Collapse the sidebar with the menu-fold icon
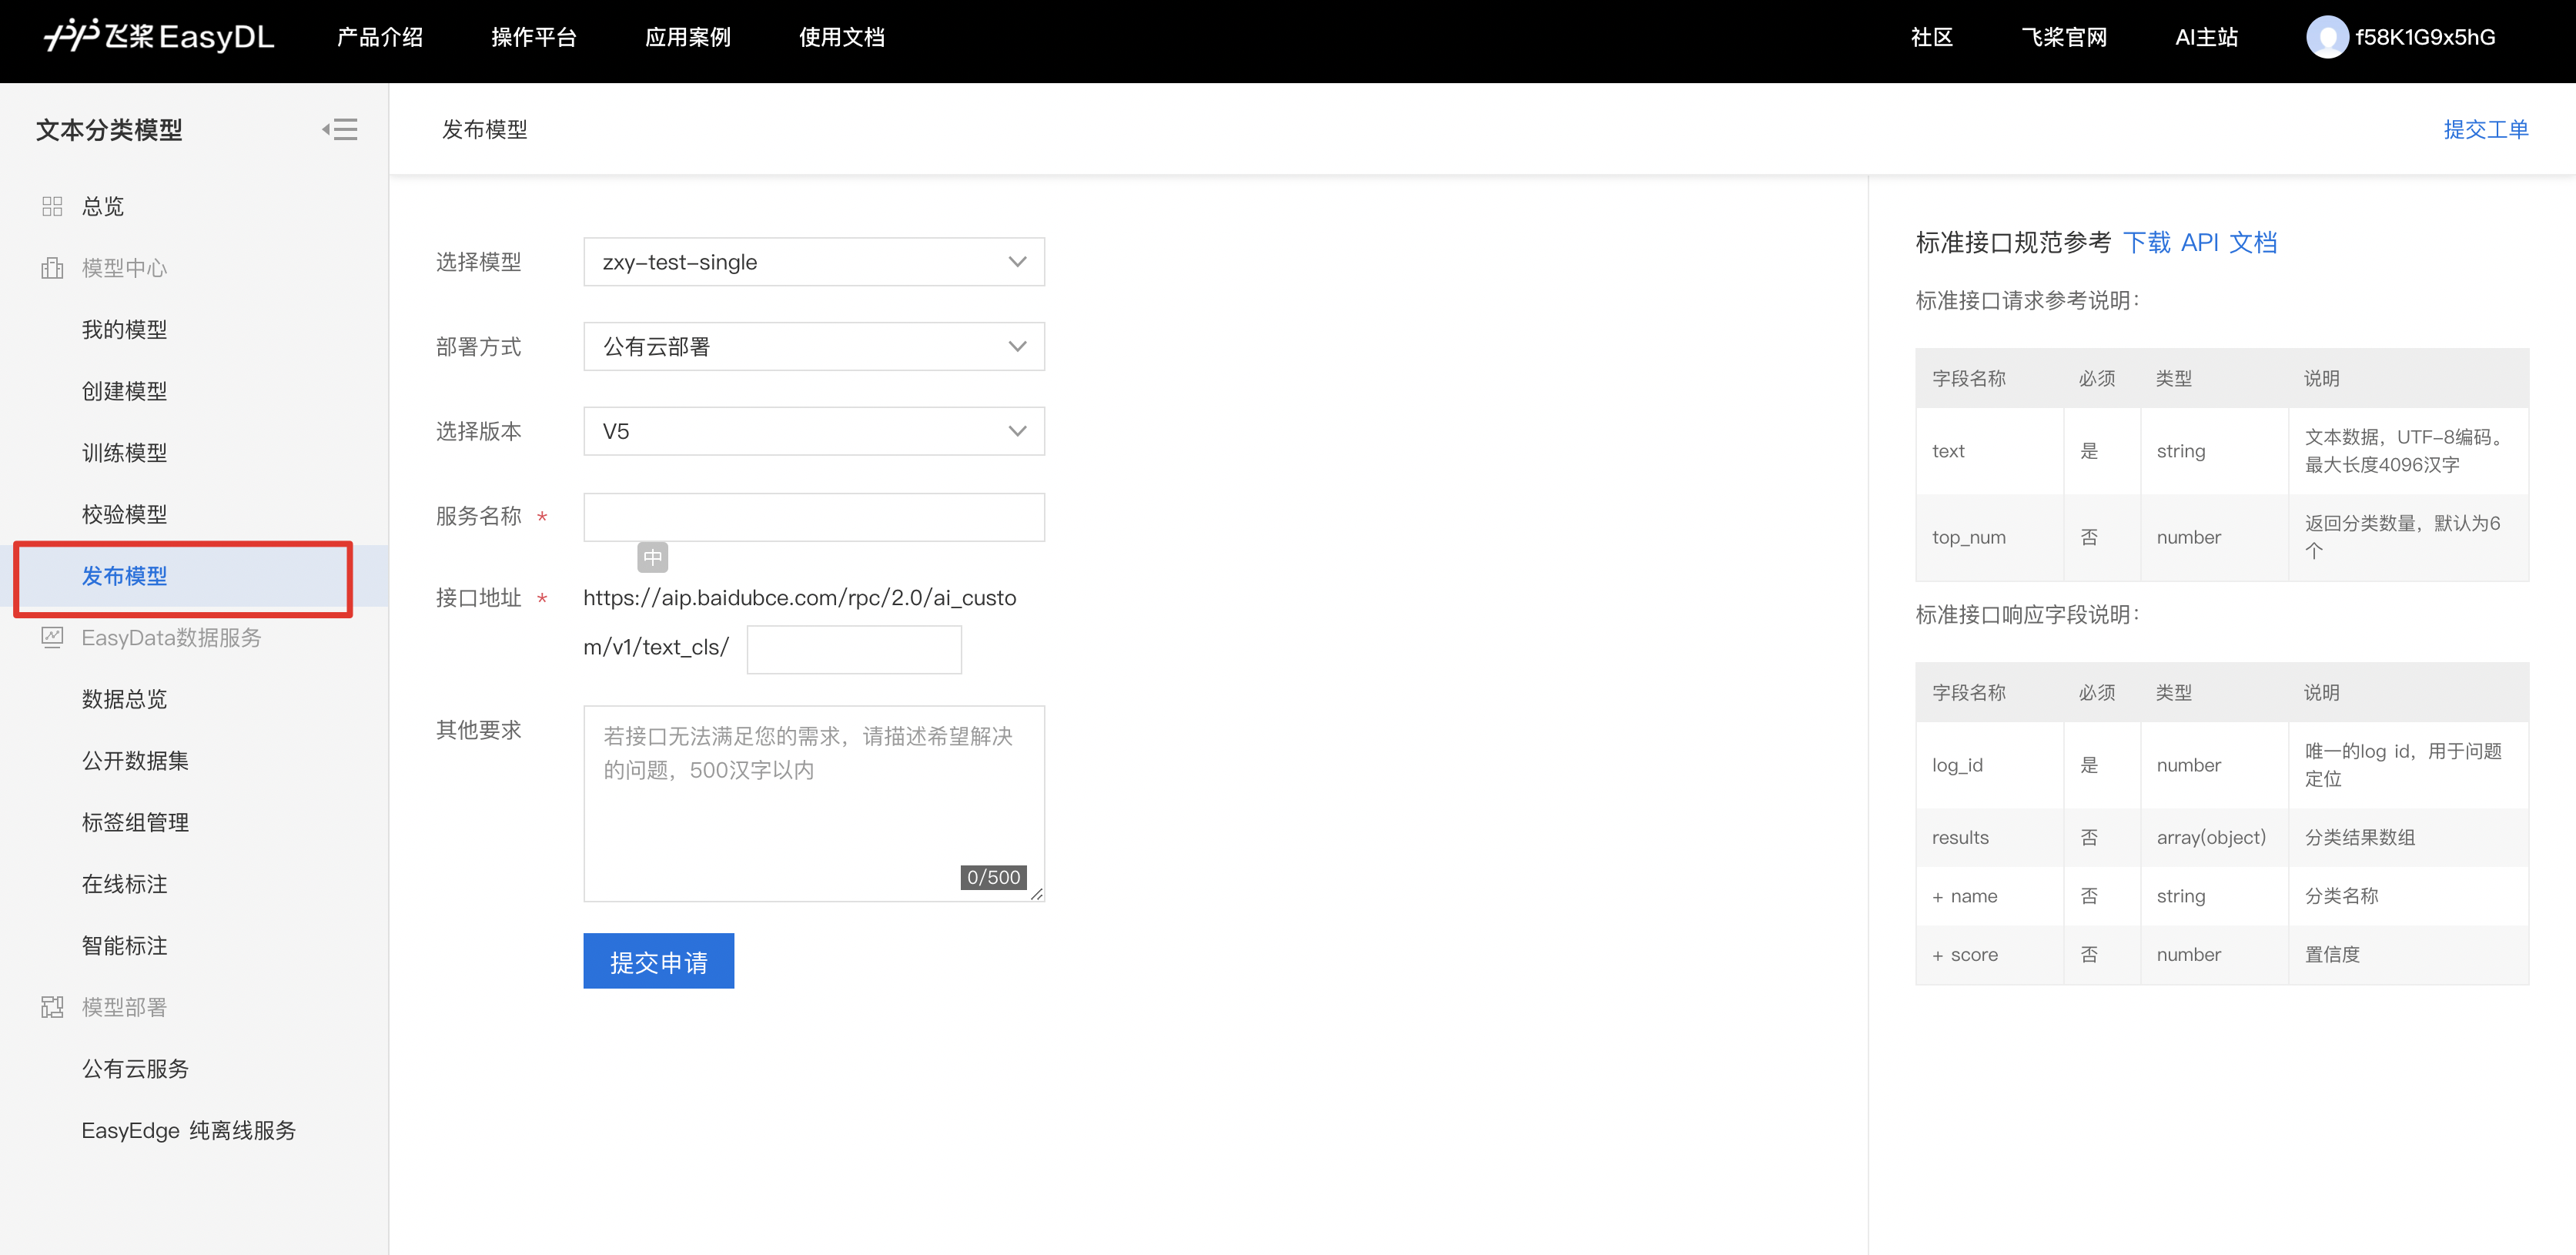Screen dimensions: 2576x1255 coord(340,129)
